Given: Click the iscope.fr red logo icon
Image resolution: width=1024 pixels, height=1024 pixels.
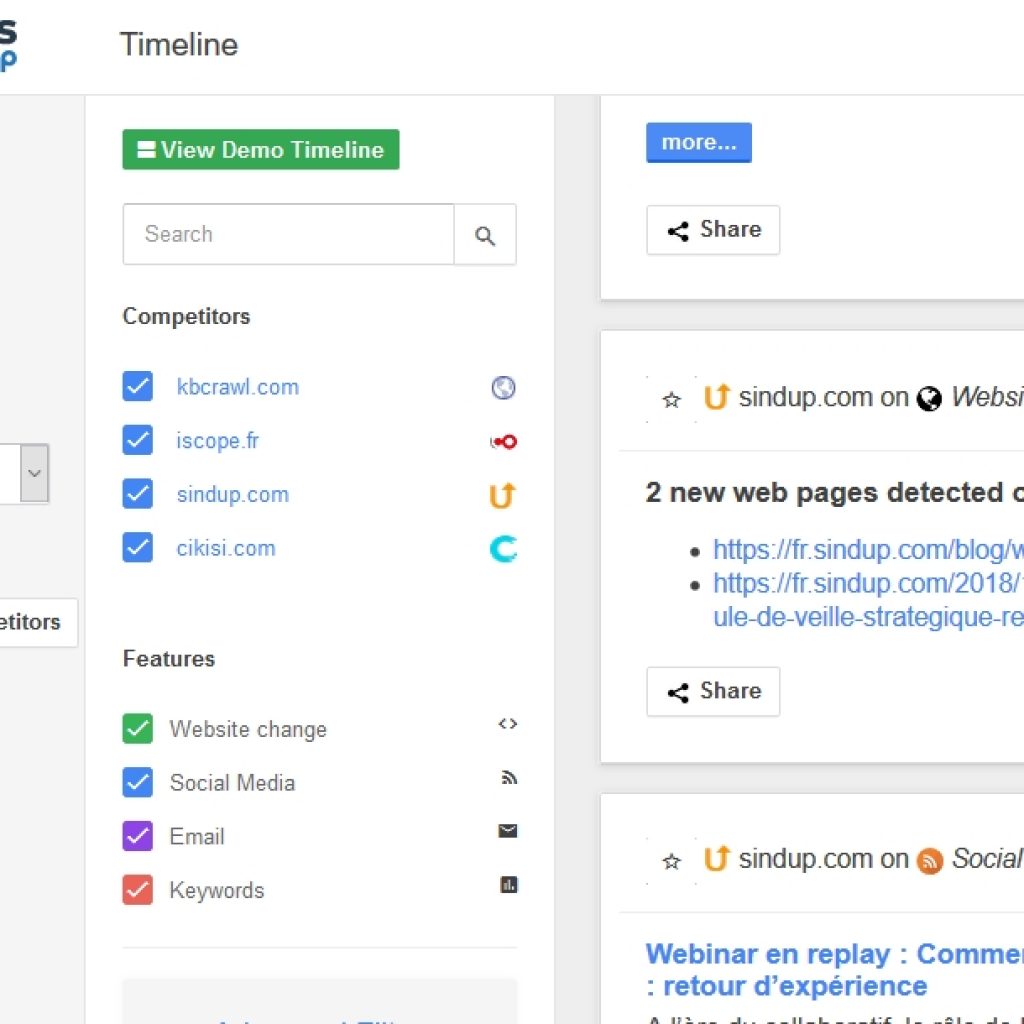Looking at the screenshot, I should tap(503, 442).
